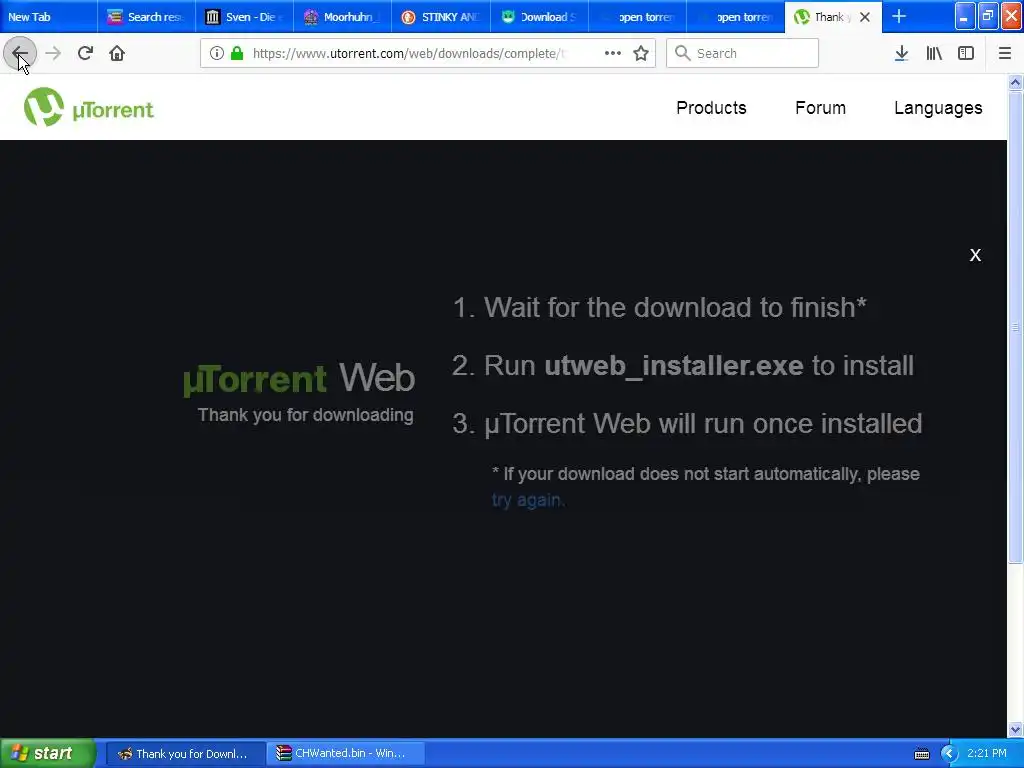Click the keyboard tray icon

click(921, 754)
